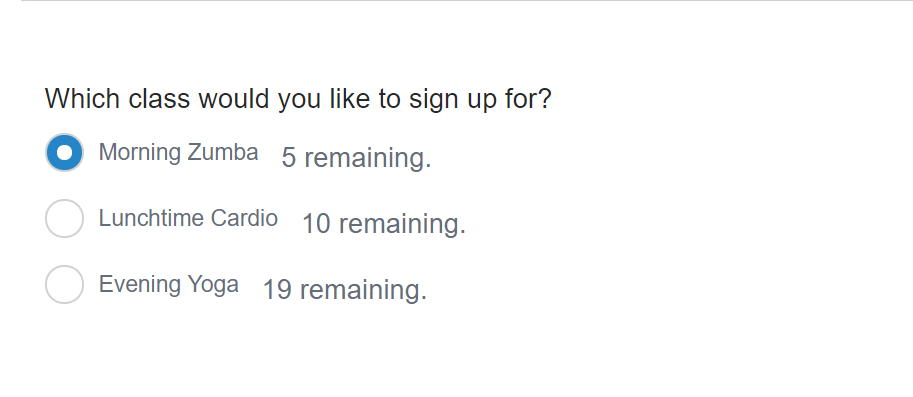
Task: Click the word 'Cardio' in the second option
Action: pos(244,218)
